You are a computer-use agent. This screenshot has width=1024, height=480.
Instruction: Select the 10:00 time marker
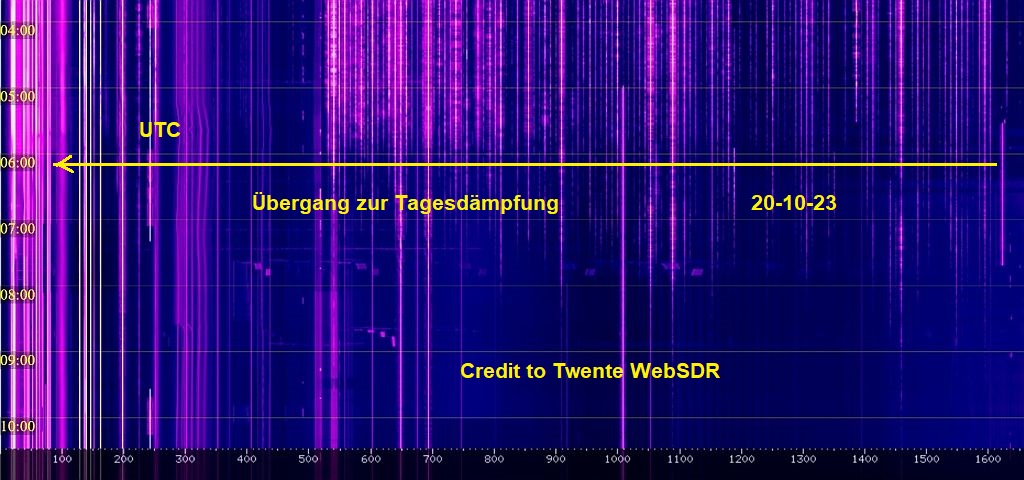[x=18, y=425]
